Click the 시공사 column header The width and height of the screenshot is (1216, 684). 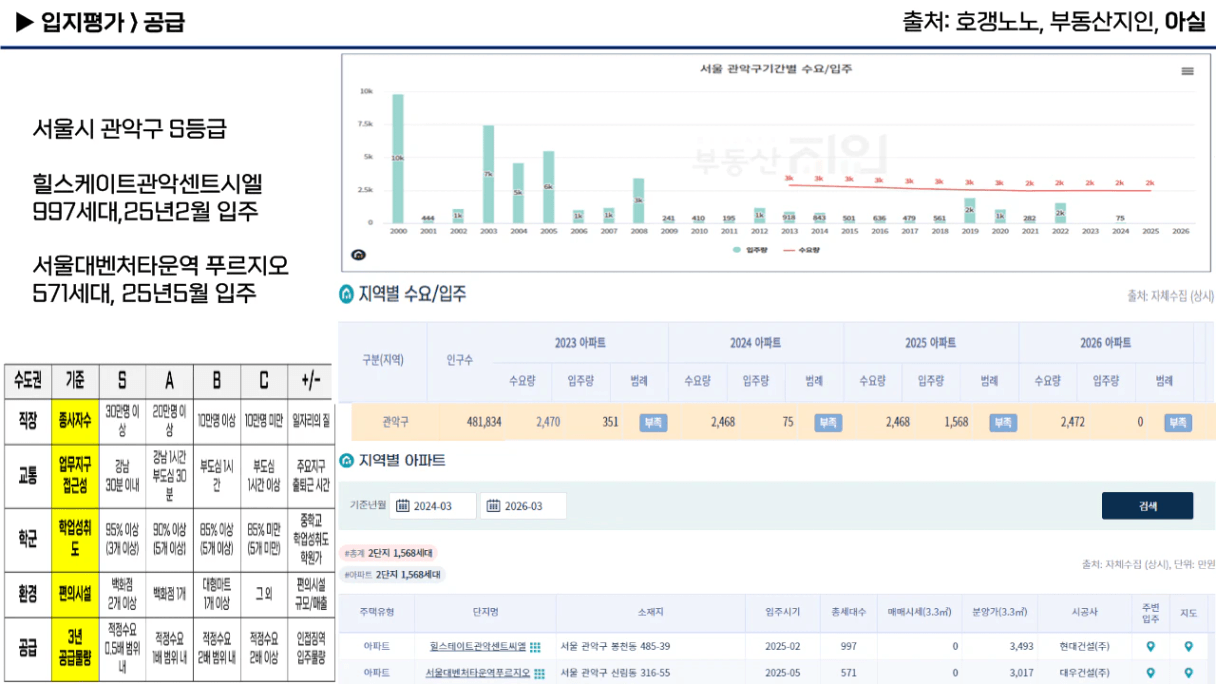click(1085, 612)
